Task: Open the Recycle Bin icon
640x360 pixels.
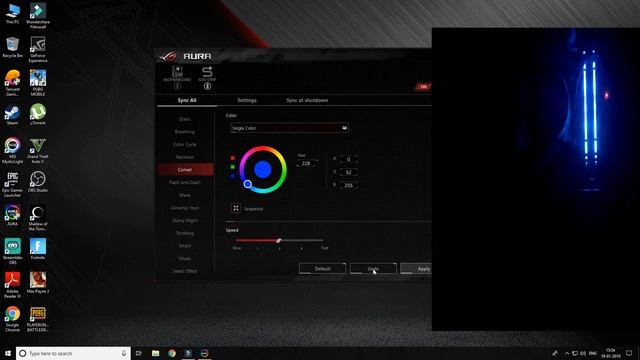Action: (12, 47)
